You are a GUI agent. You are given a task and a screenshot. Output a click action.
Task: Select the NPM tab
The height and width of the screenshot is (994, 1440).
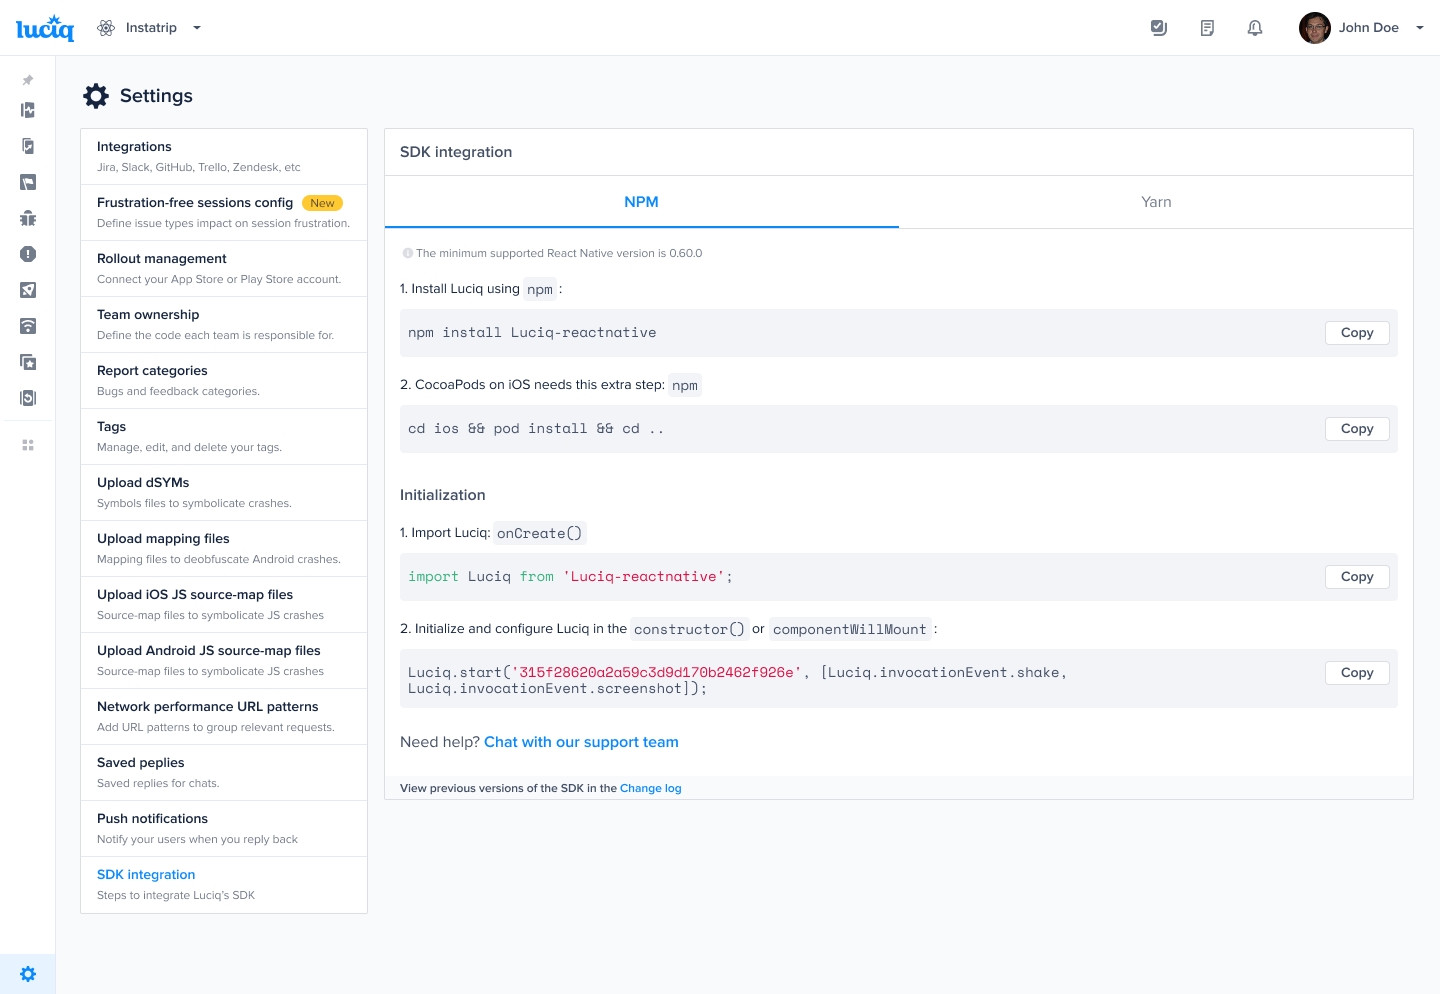[x=641, y=202]
